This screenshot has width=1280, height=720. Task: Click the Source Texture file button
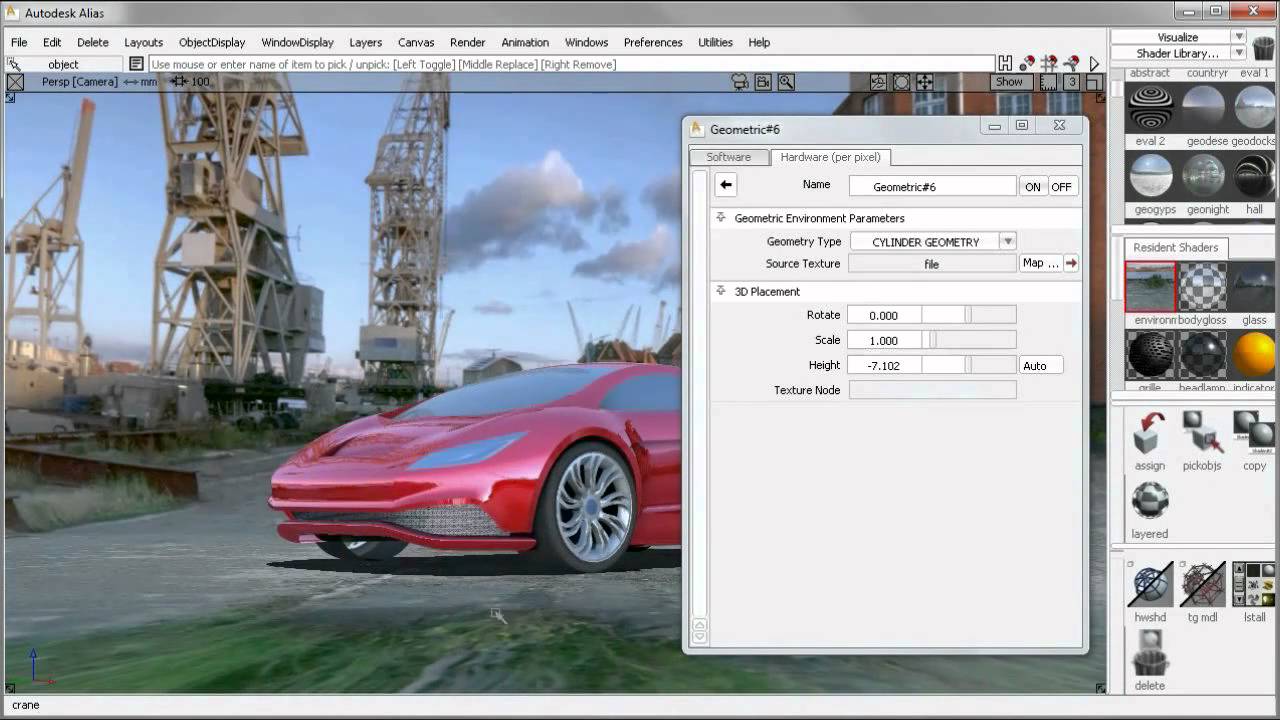tap(932, 264)
